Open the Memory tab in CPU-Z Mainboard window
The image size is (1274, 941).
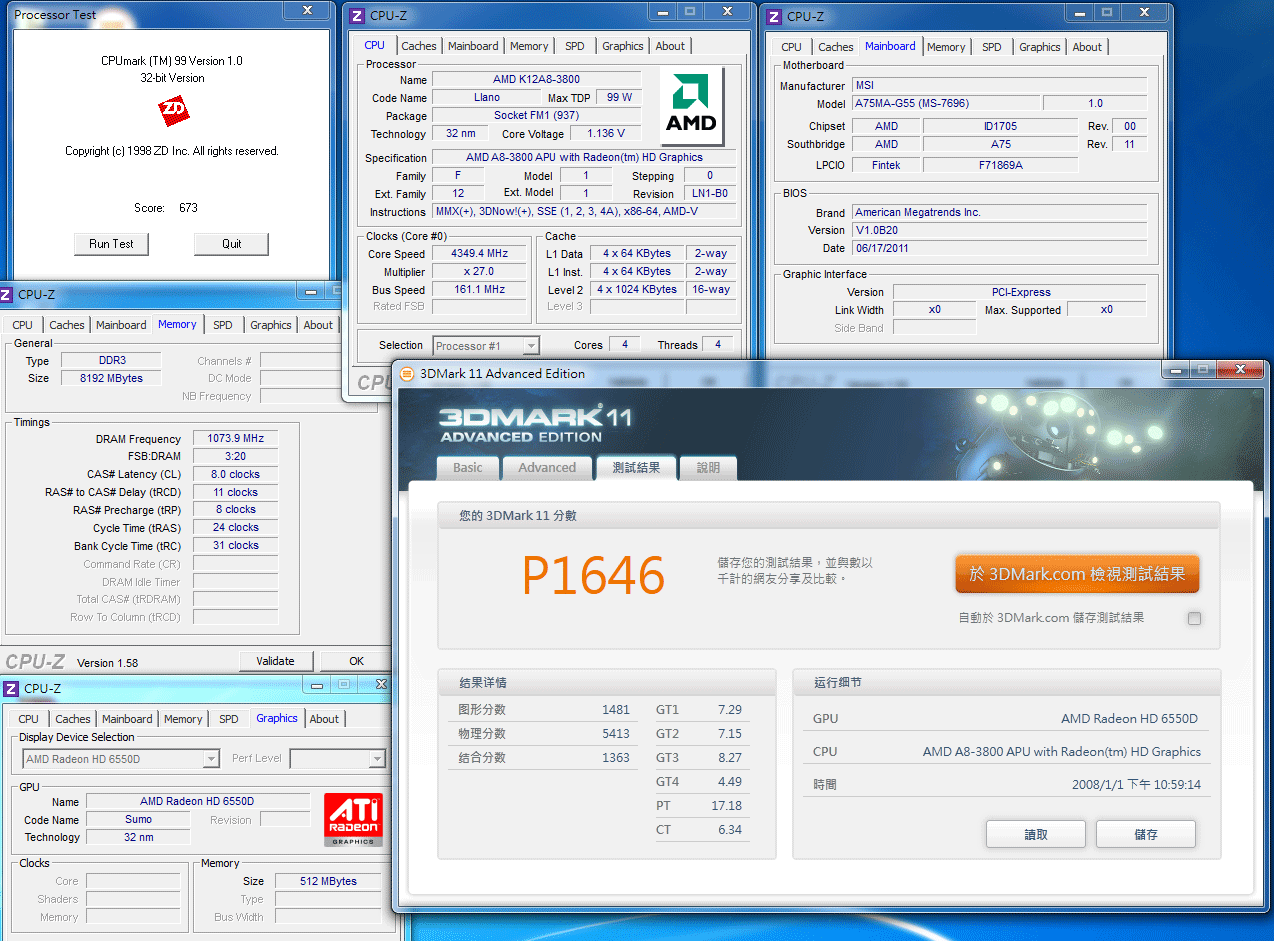[946, 47]
